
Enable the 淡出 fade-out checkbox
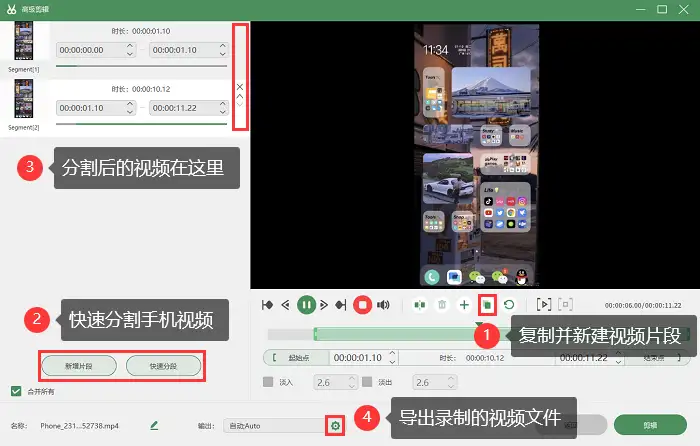coord(367,382)
